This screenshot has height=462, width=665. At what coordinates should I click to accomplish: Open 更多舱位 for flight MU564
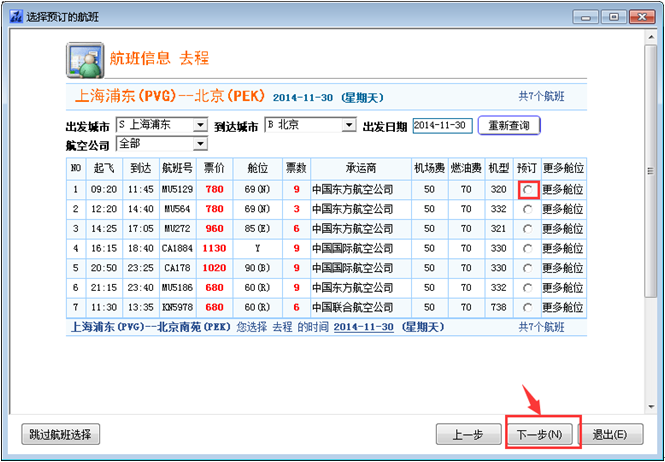[563, 209]
